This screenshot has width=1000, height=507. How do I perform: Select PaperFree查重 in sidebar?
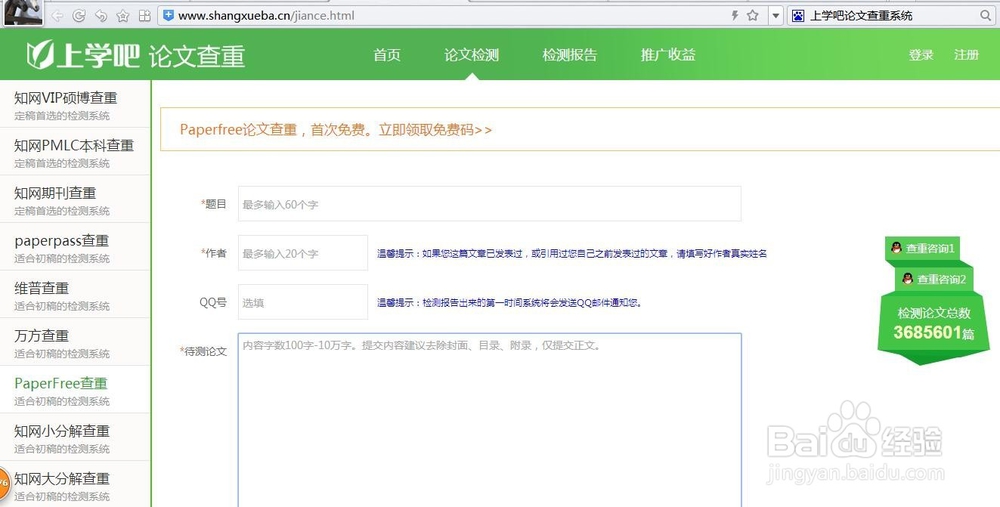coord(75,390)
